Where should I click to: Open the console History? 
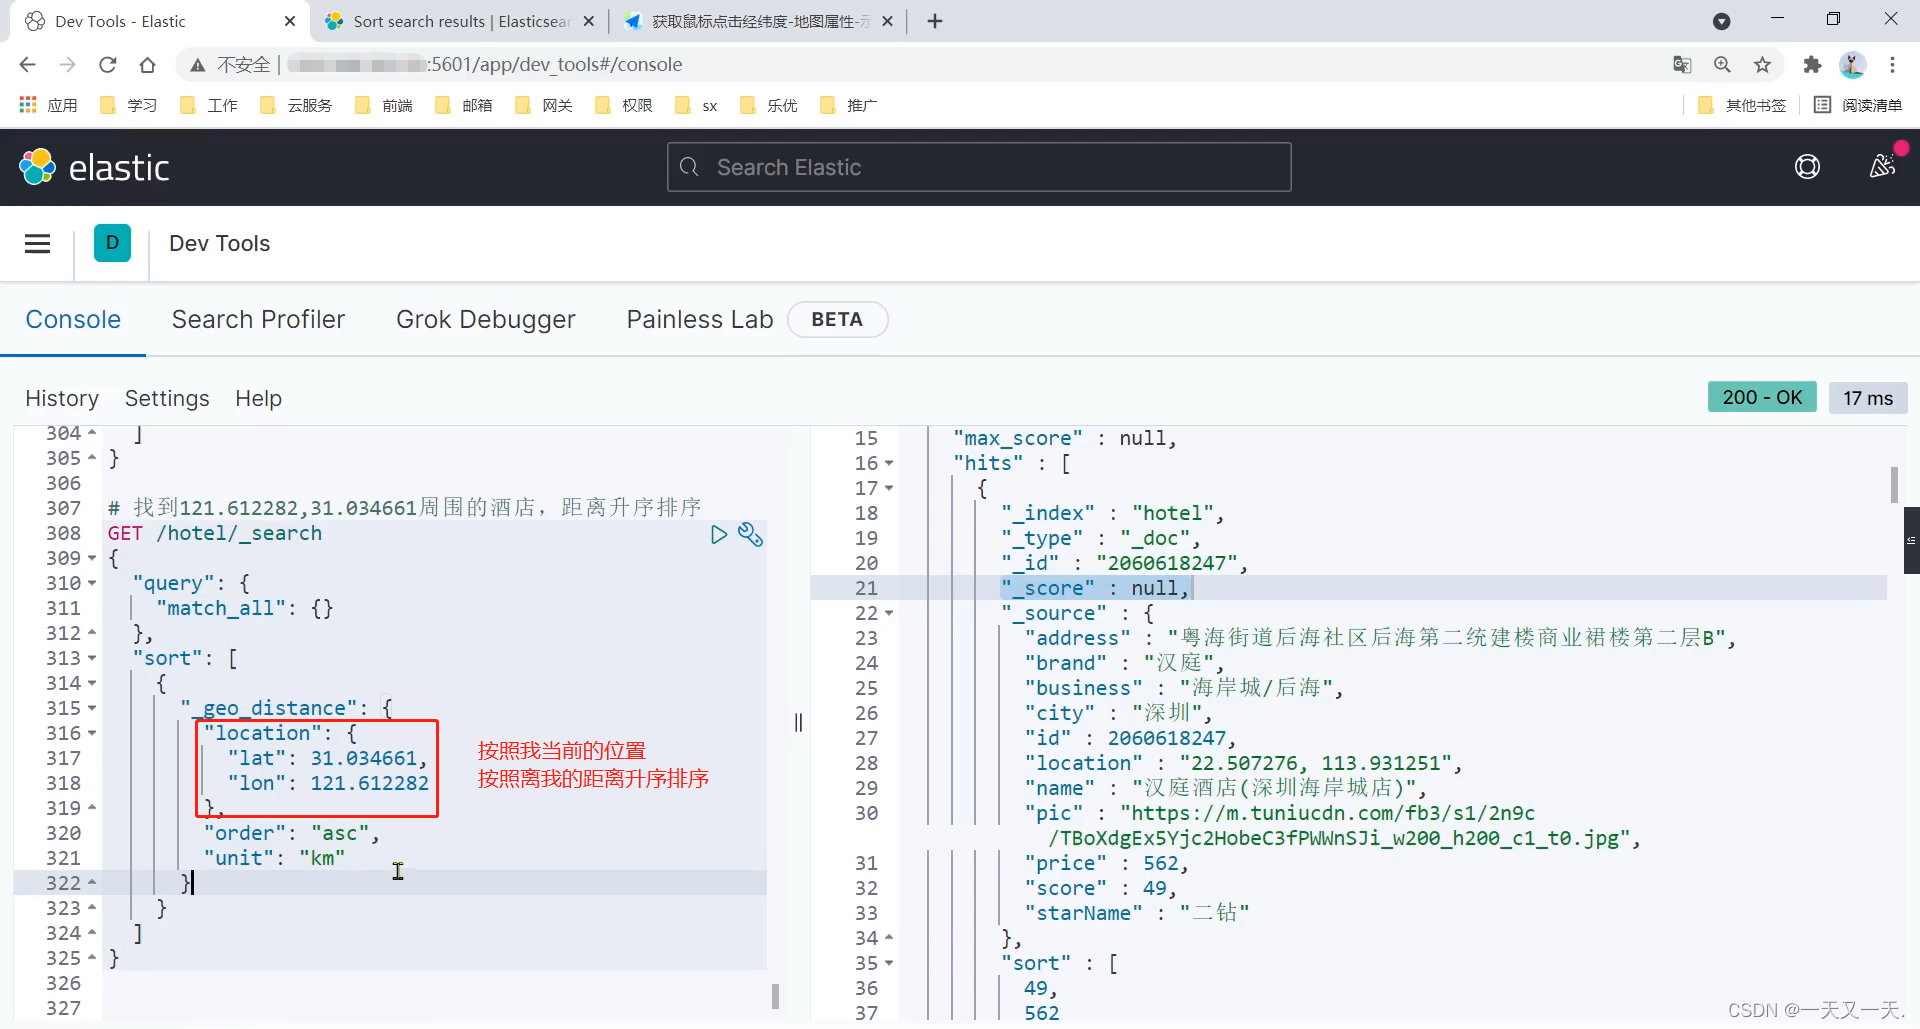pos(62,398)
